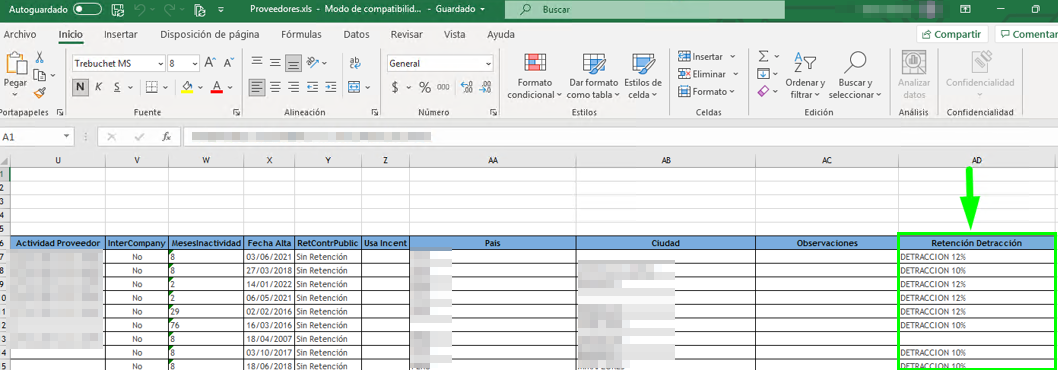Align text to the top
The width and height of the screenshot is (1058, 370).
tap(256, 63)
